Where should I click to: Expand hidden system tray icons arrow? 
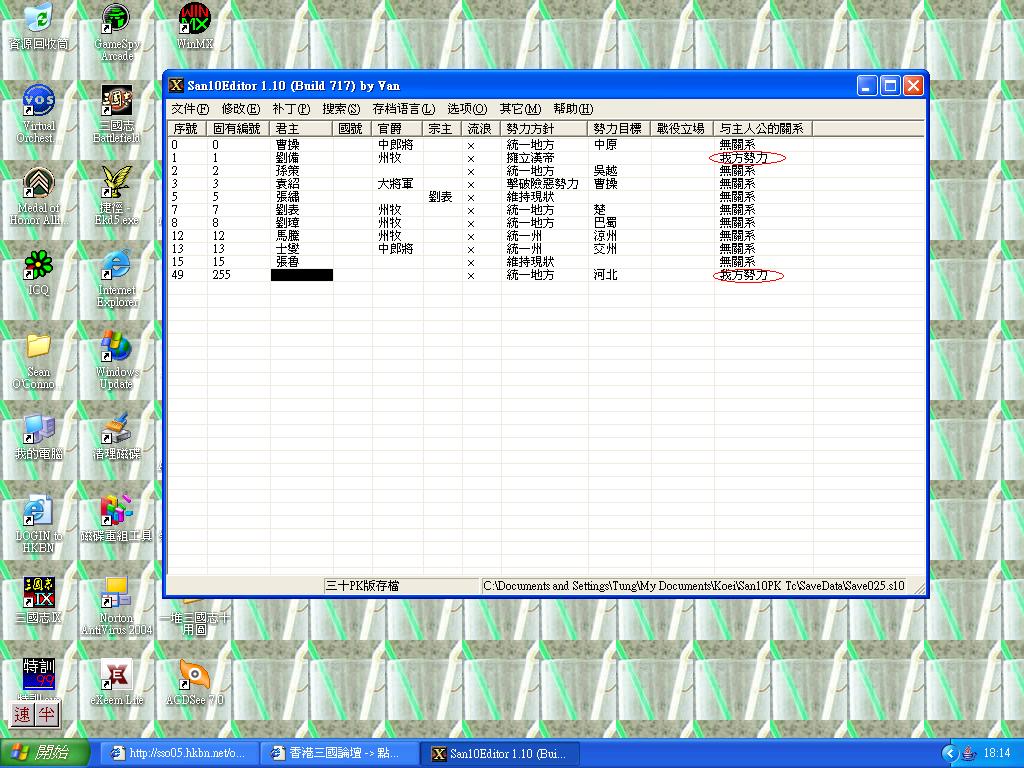click(x=950, y=754)
